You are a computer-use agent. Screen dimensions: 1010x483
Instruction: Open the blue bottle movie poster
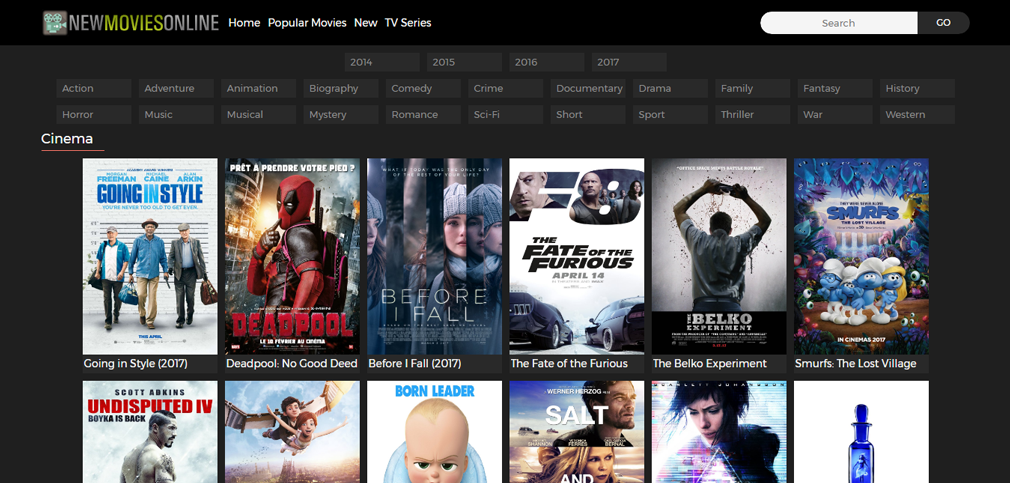click(x=861, y=431)
